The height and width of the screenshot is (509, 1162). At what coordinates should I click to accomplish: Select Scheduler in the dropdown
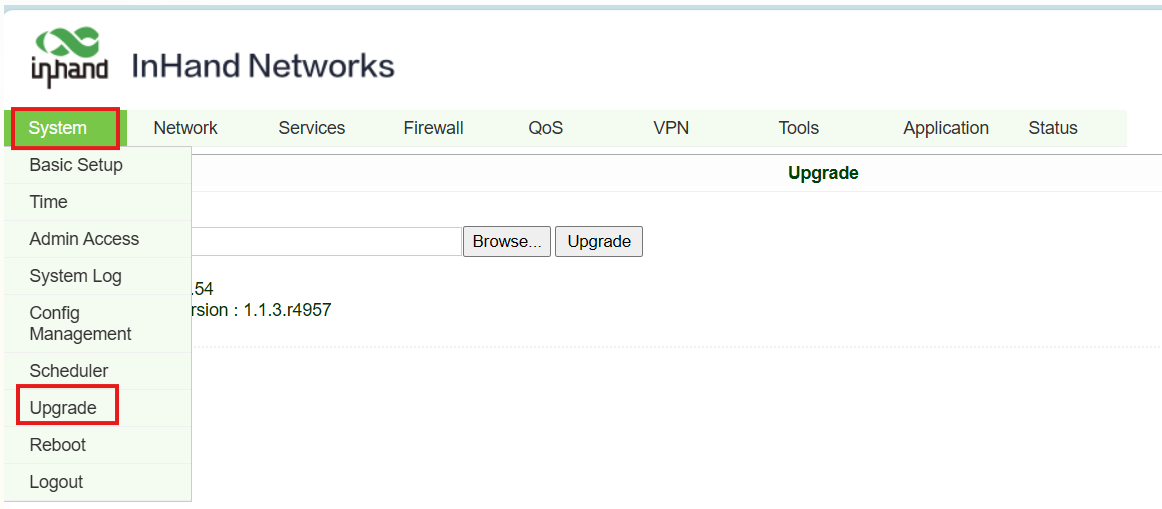[x=68, y=371]
